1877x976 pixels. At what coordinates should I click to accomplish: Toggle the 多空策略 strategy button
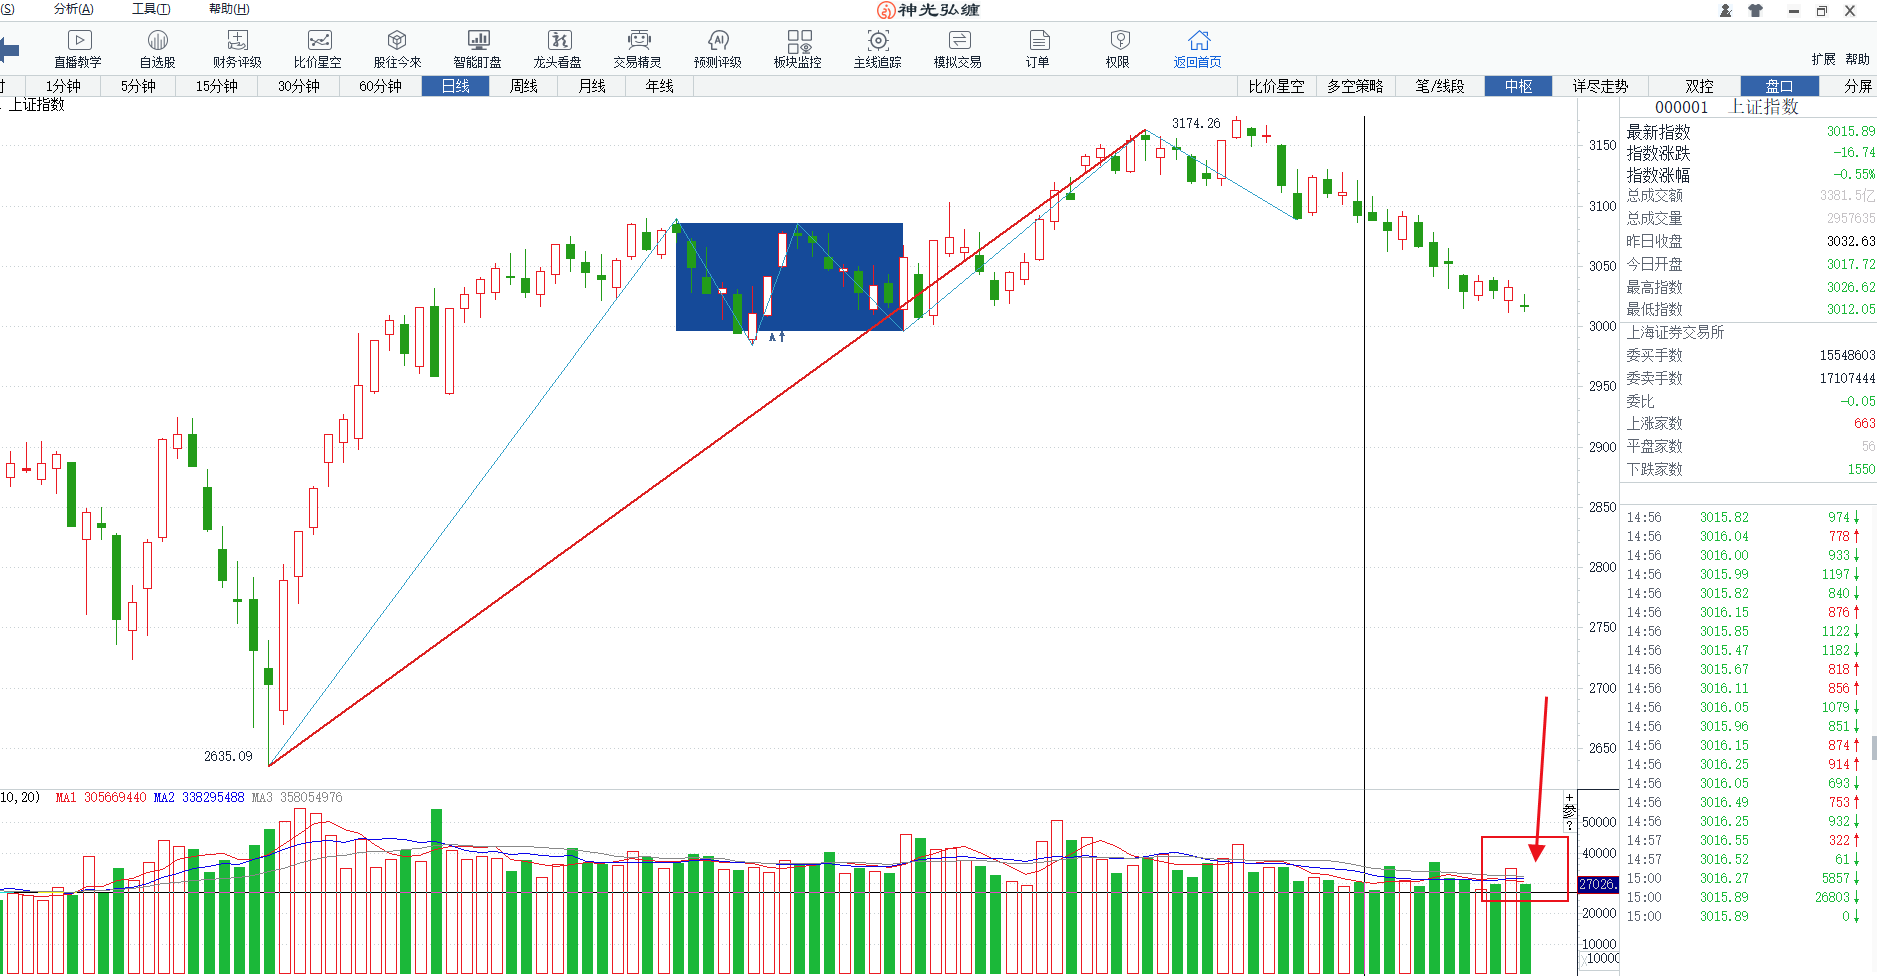point(1355,86)
